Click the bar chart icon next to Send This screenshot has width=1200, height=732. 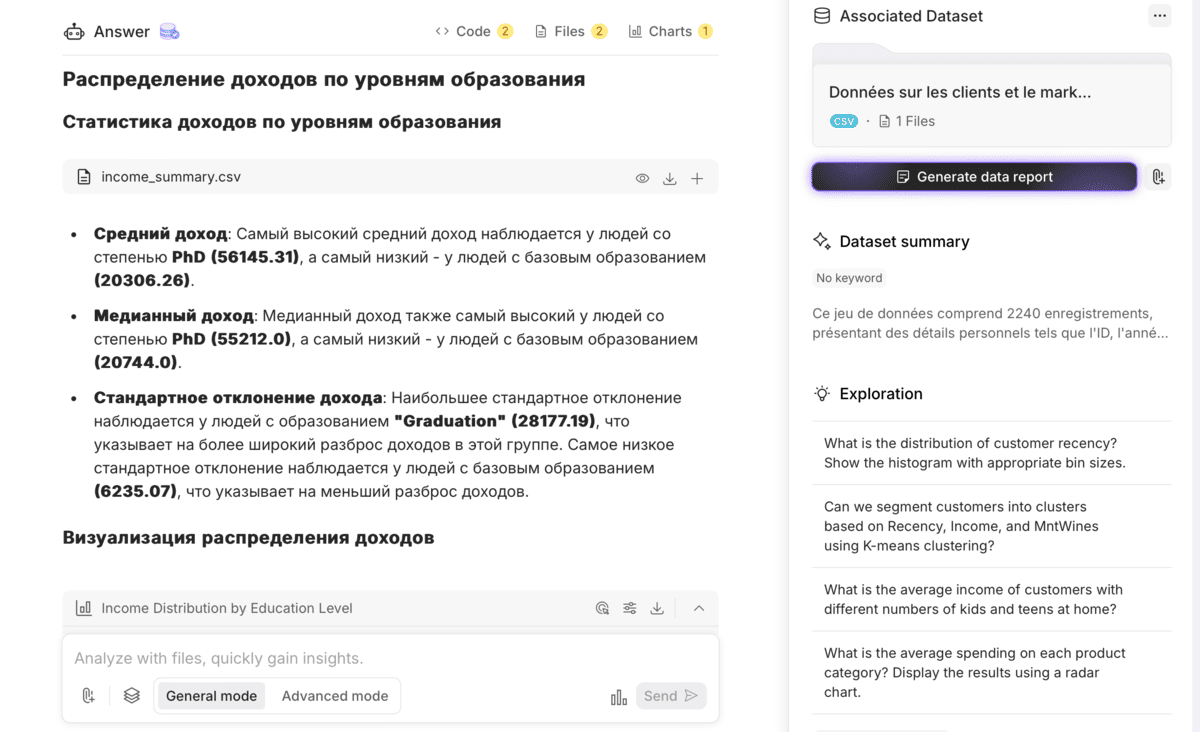(619, 697)
